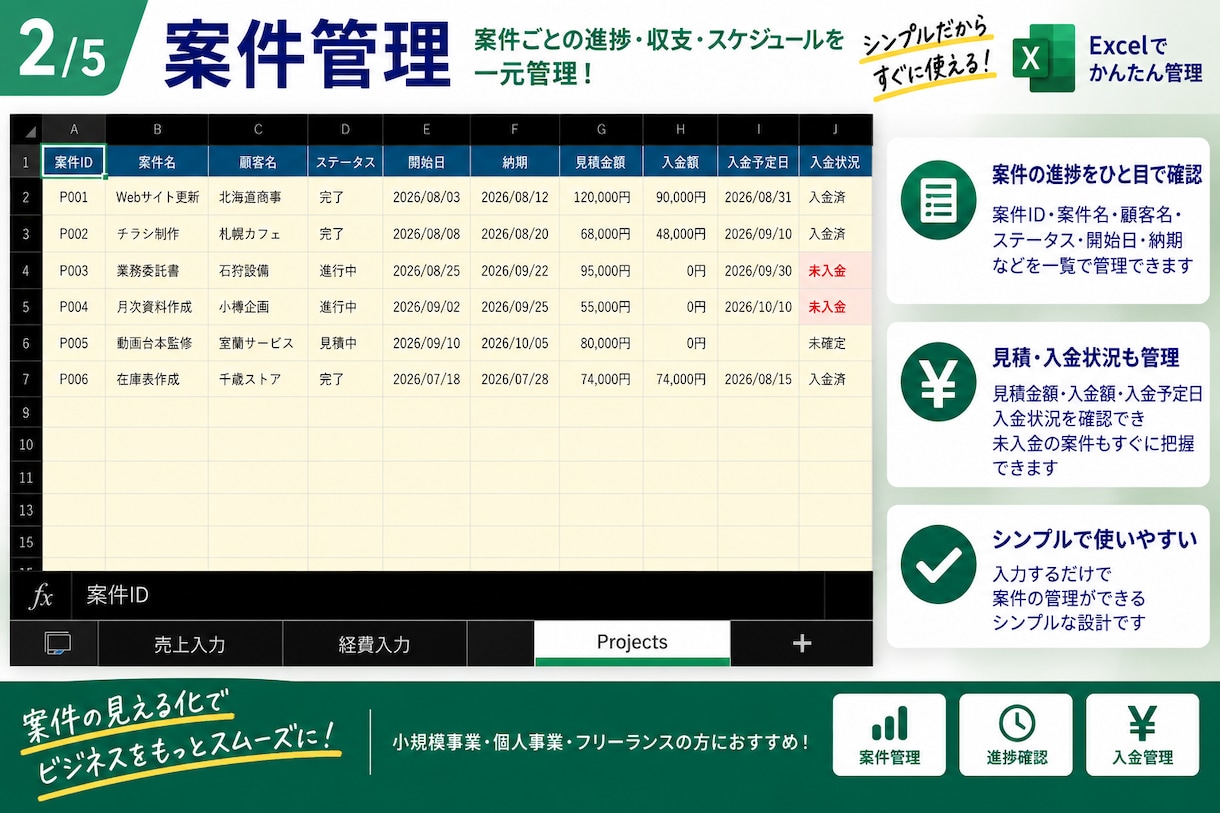Select the 未入金 cell in row P004
This screenshot has height=813, width=1220.
pos(835,306)
